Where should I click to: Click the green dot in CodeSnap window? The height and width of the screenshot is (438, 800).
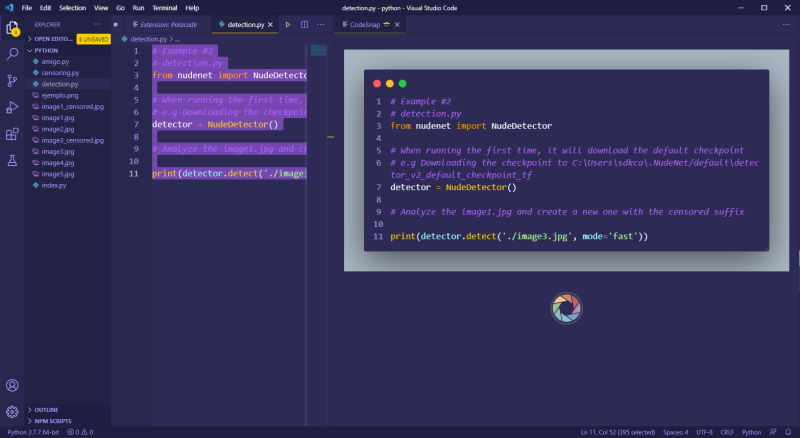click(403, 84)
